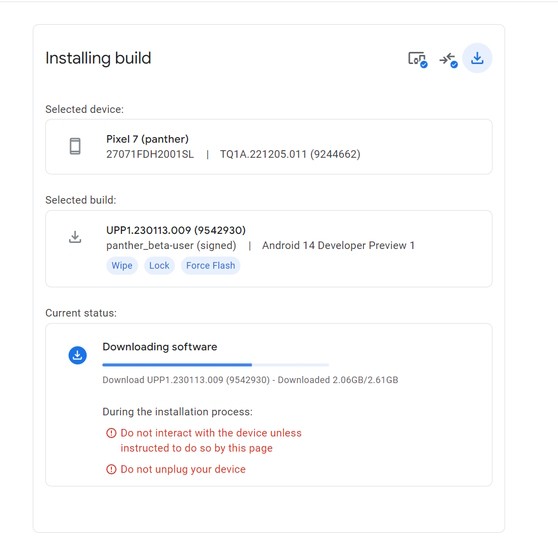Image resolution: width=558 pixels, height=560 pixels.
Task: Click the 'Do not unplug your device' warning
Action: tap(183, 469)
